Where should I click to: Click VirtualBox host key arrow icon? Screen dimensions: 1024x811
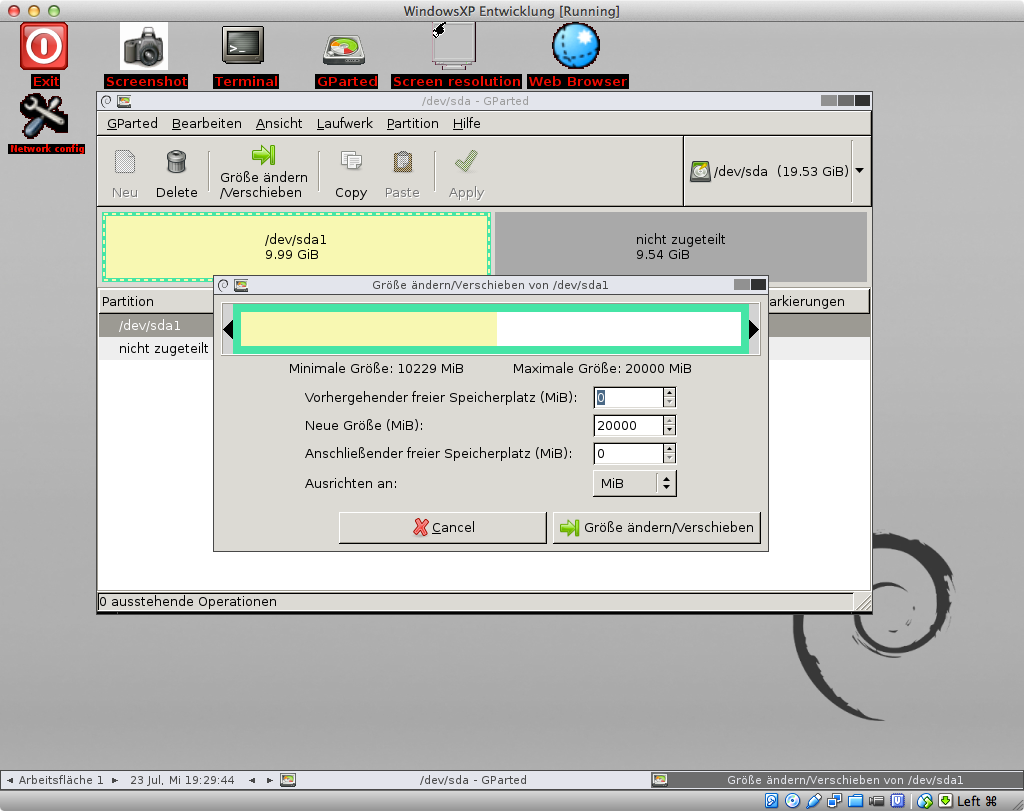tap(945, 801)
